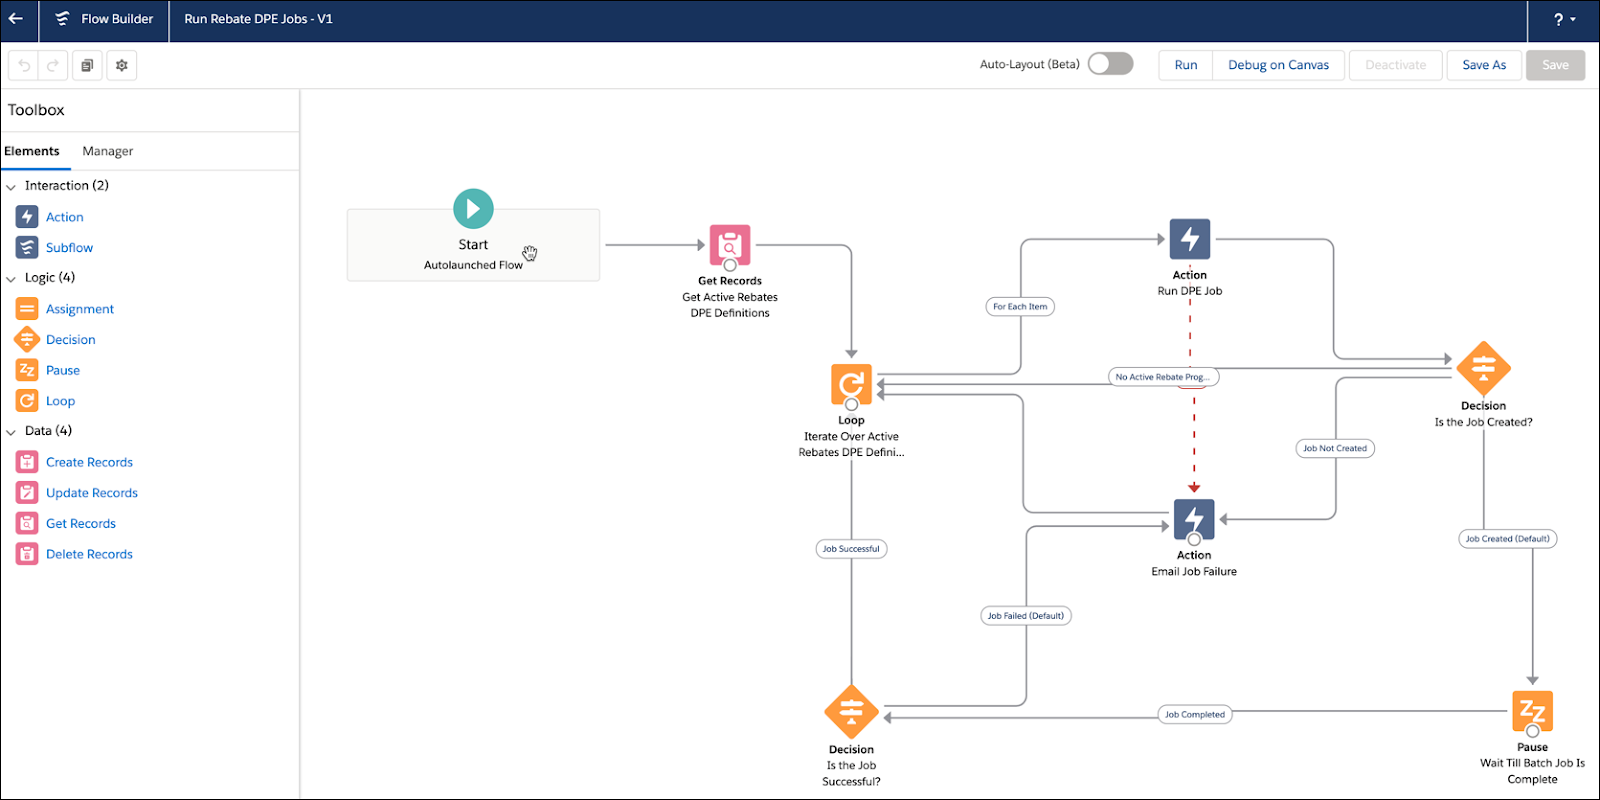Image resolution: width=1600 pixels, height=800 pixels.
Task: Open the help question mark menu
Action: [1564, 20]
